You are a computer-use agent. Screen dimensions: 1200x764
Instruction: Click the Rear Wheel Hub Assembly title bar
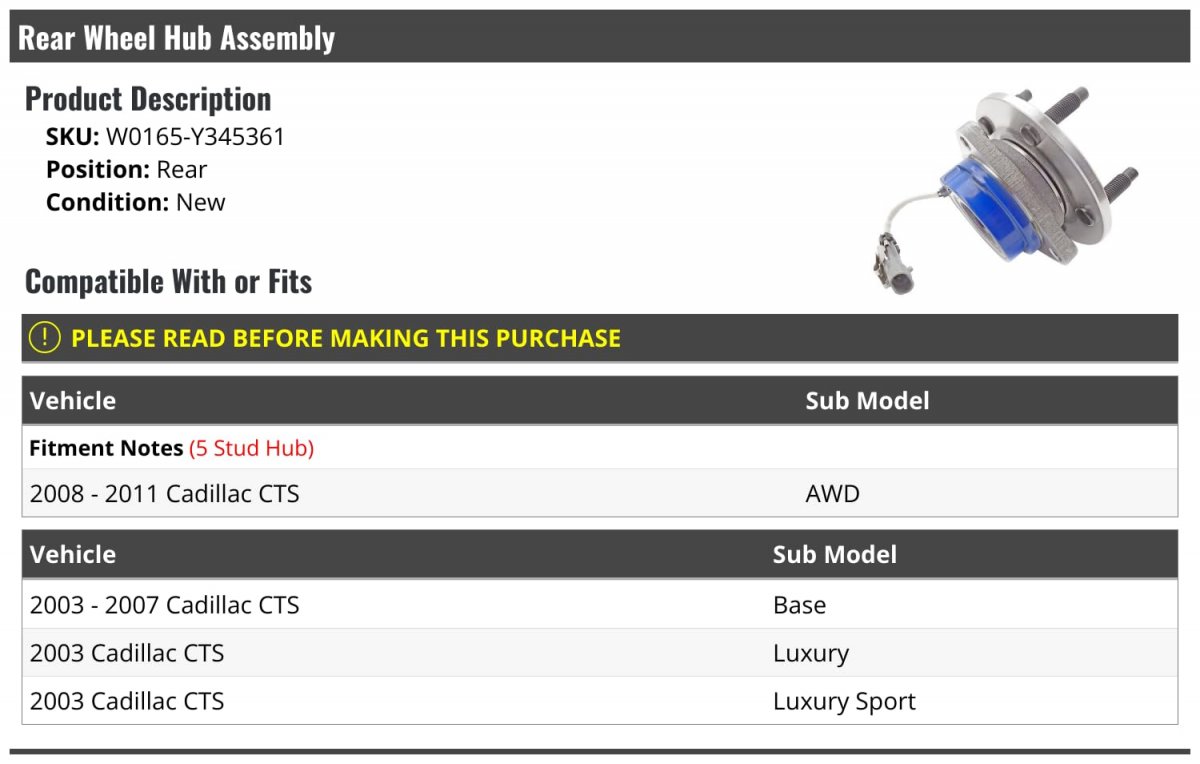pyautogui.click(x=600, y=37)
